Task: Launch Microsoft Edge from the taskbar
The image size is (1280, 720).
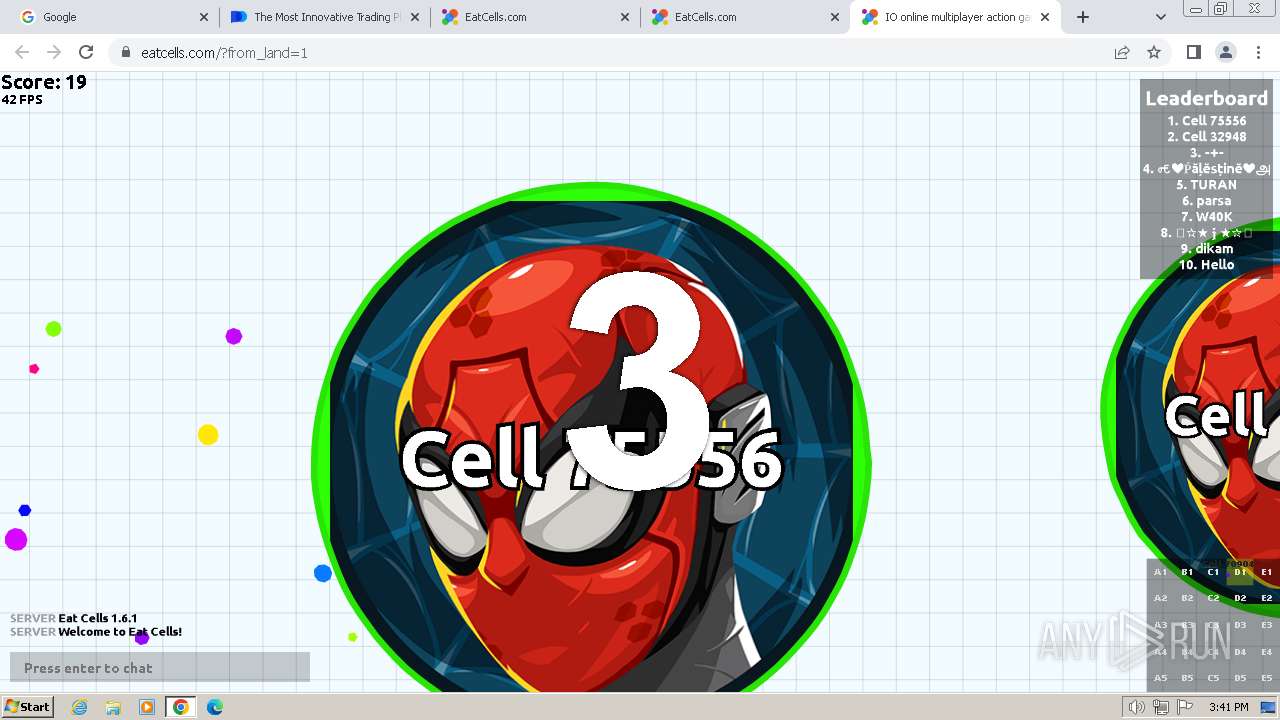Action: tap(215, 707)
